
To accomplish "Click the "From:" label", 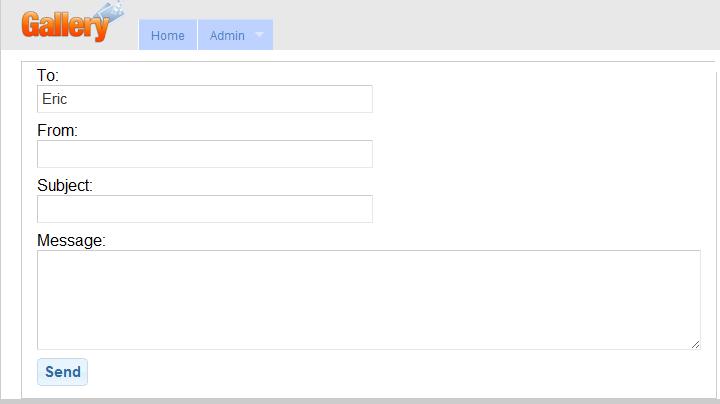I will (57, 130).
